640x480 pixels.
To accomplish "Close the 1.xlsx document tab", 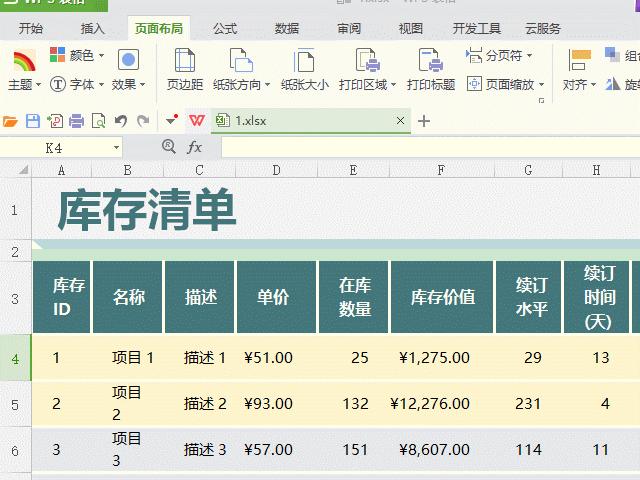I will point(400,120).
